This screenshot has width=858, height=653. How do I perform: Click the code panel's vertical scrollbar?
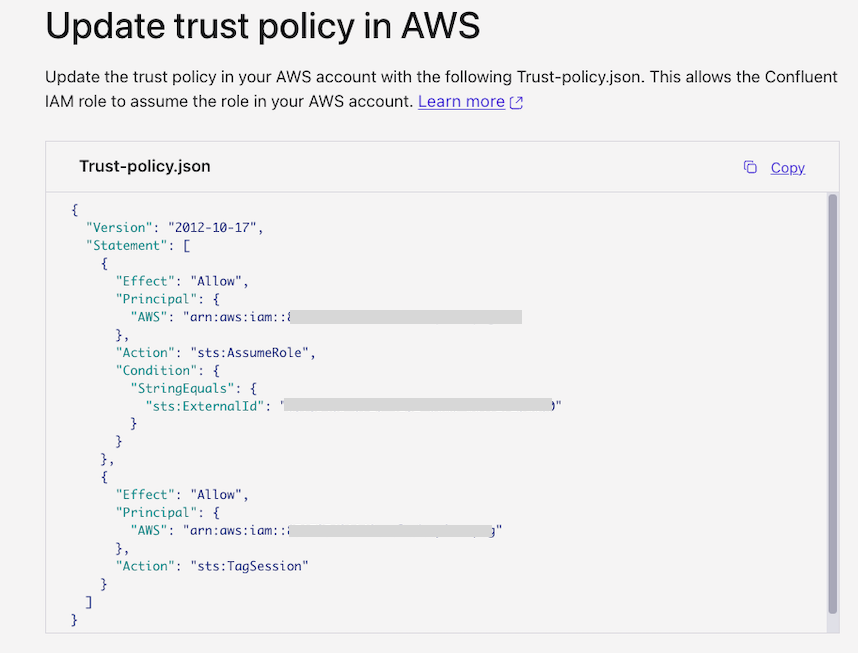click(x=832, y=400)
